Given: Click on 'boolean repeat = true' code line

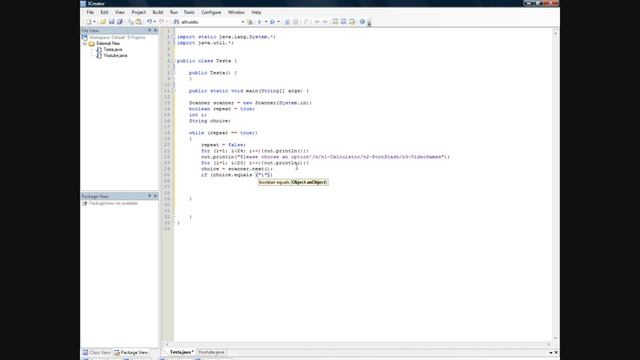Looking at the screenshot, I should tap(222, 109).
